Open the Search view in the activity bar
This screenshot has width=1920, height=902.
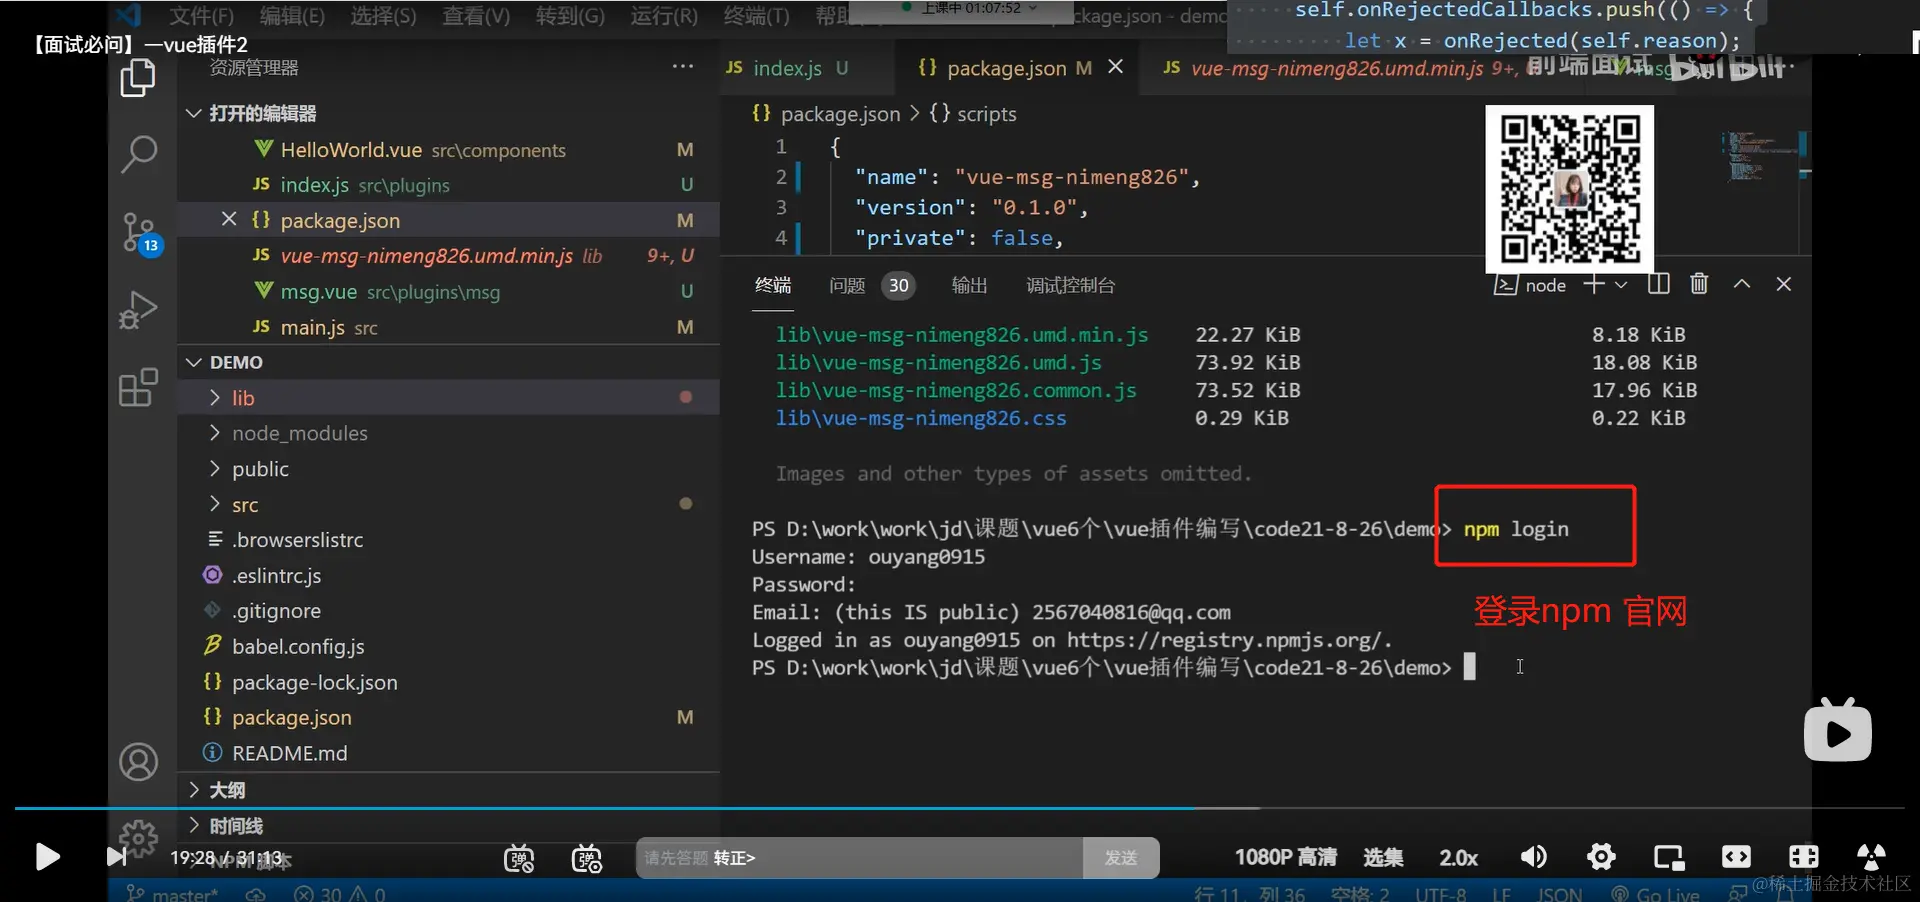coord(138,155)
